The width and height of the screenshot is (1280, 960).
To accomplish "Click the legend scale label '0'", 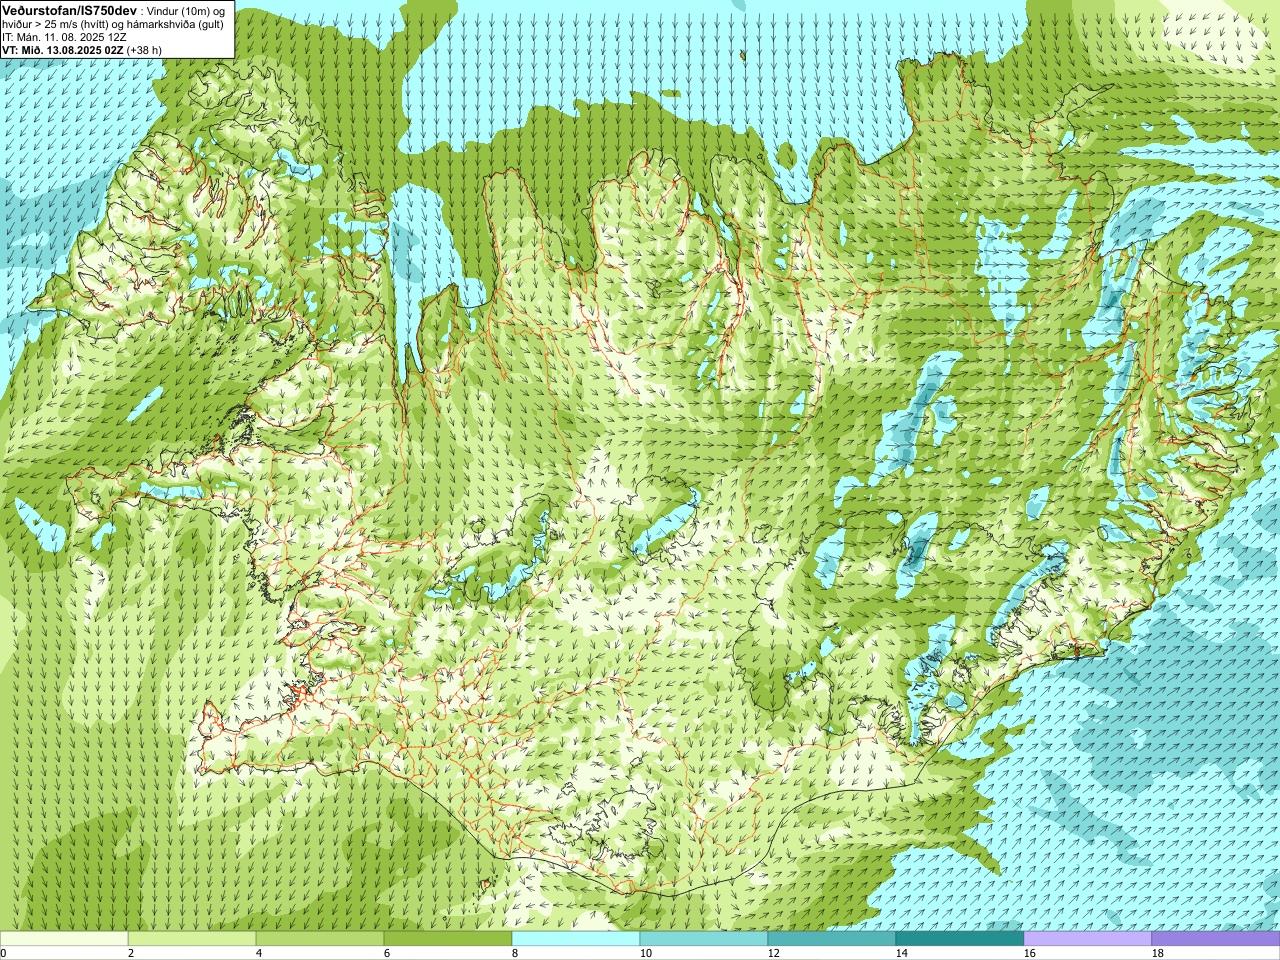I will (x=4, y=953).
